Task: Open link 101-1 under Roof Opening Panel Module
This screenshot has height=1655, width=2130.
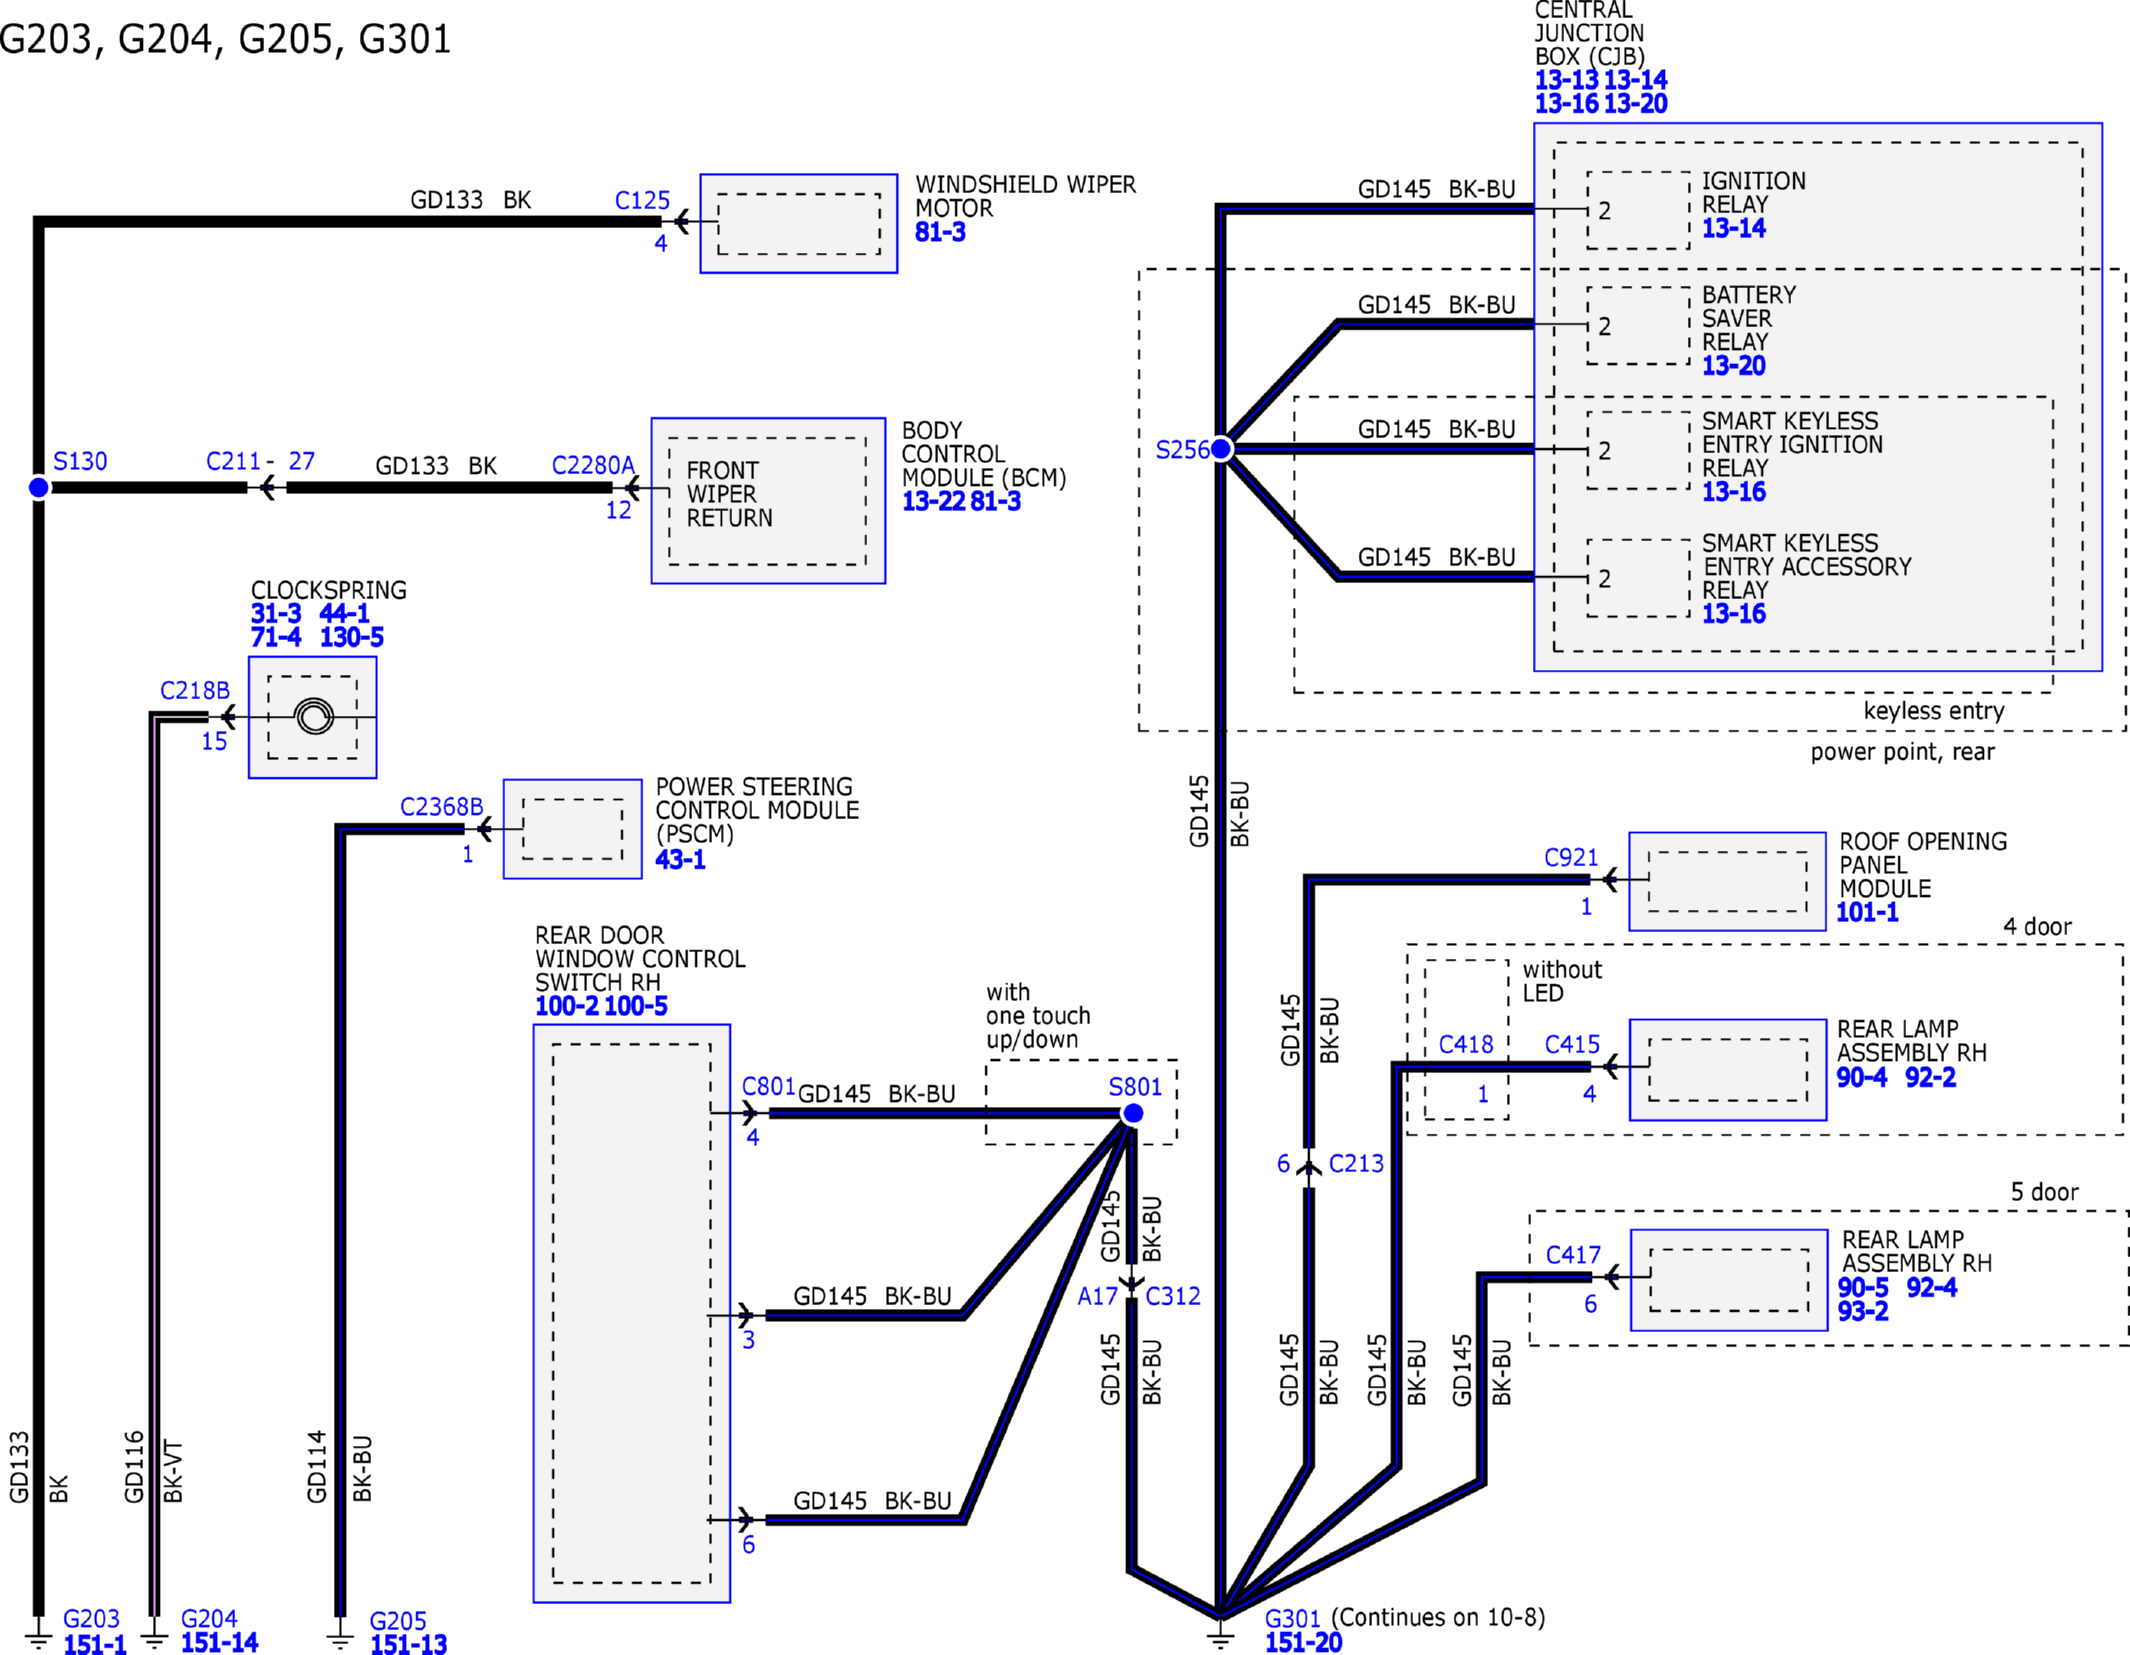Action: point(1866,912)
